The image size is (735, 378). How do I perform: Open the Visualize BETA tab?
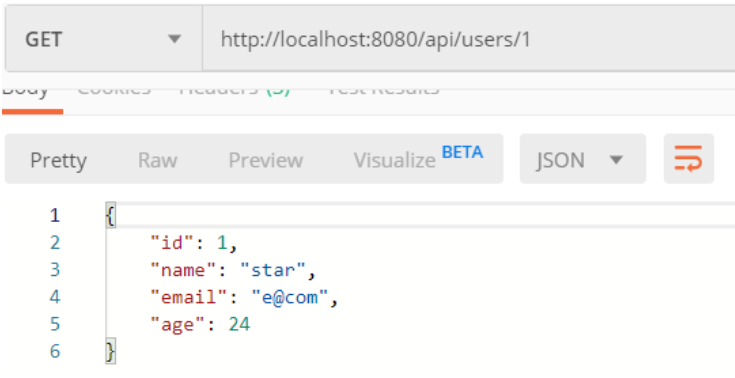coord(418,159)
